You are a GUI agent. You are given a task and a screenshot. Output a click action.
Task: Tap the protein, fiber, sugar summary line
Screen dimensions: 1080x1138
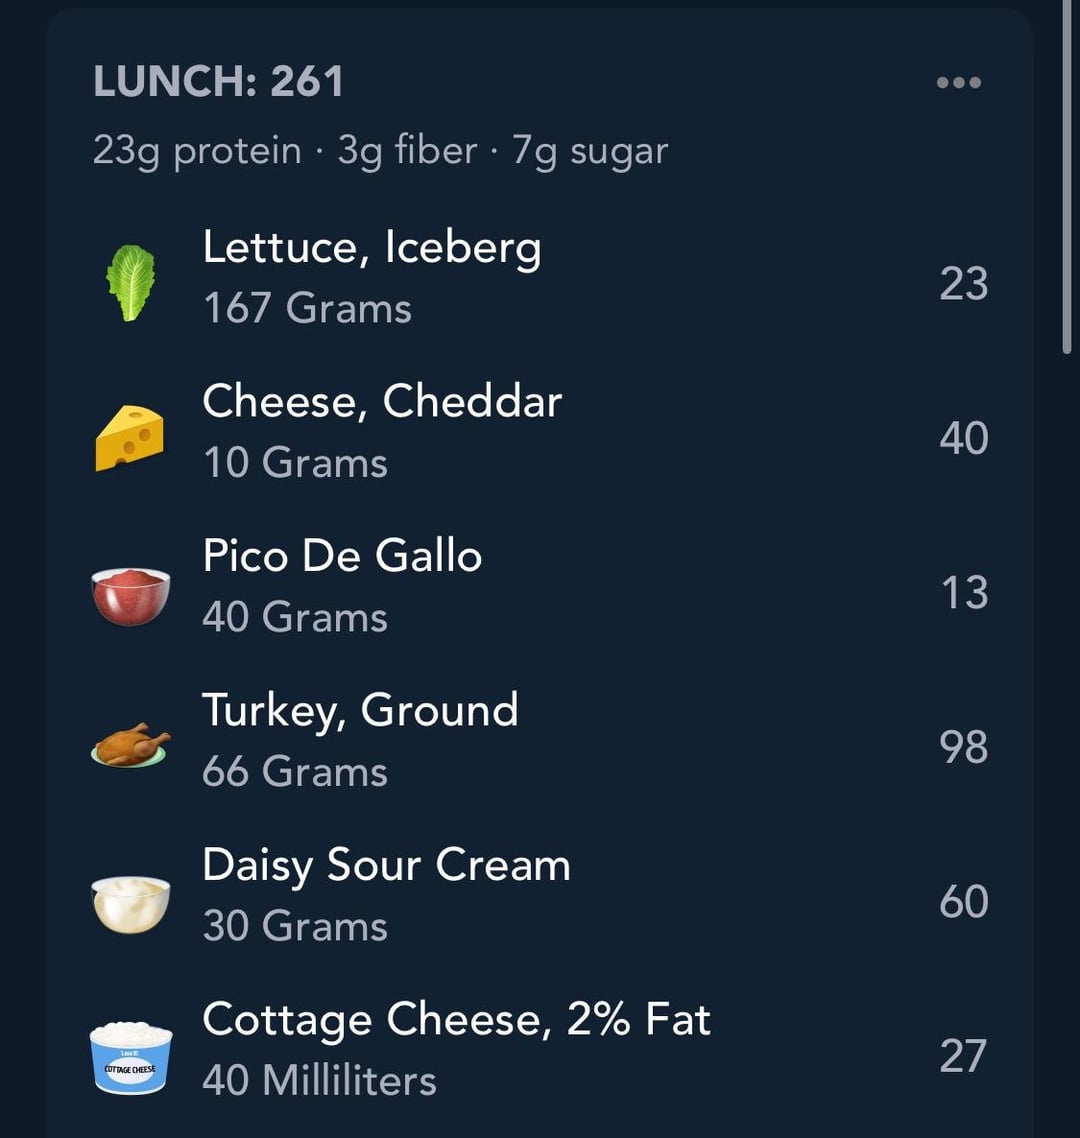tap(380, 151)
